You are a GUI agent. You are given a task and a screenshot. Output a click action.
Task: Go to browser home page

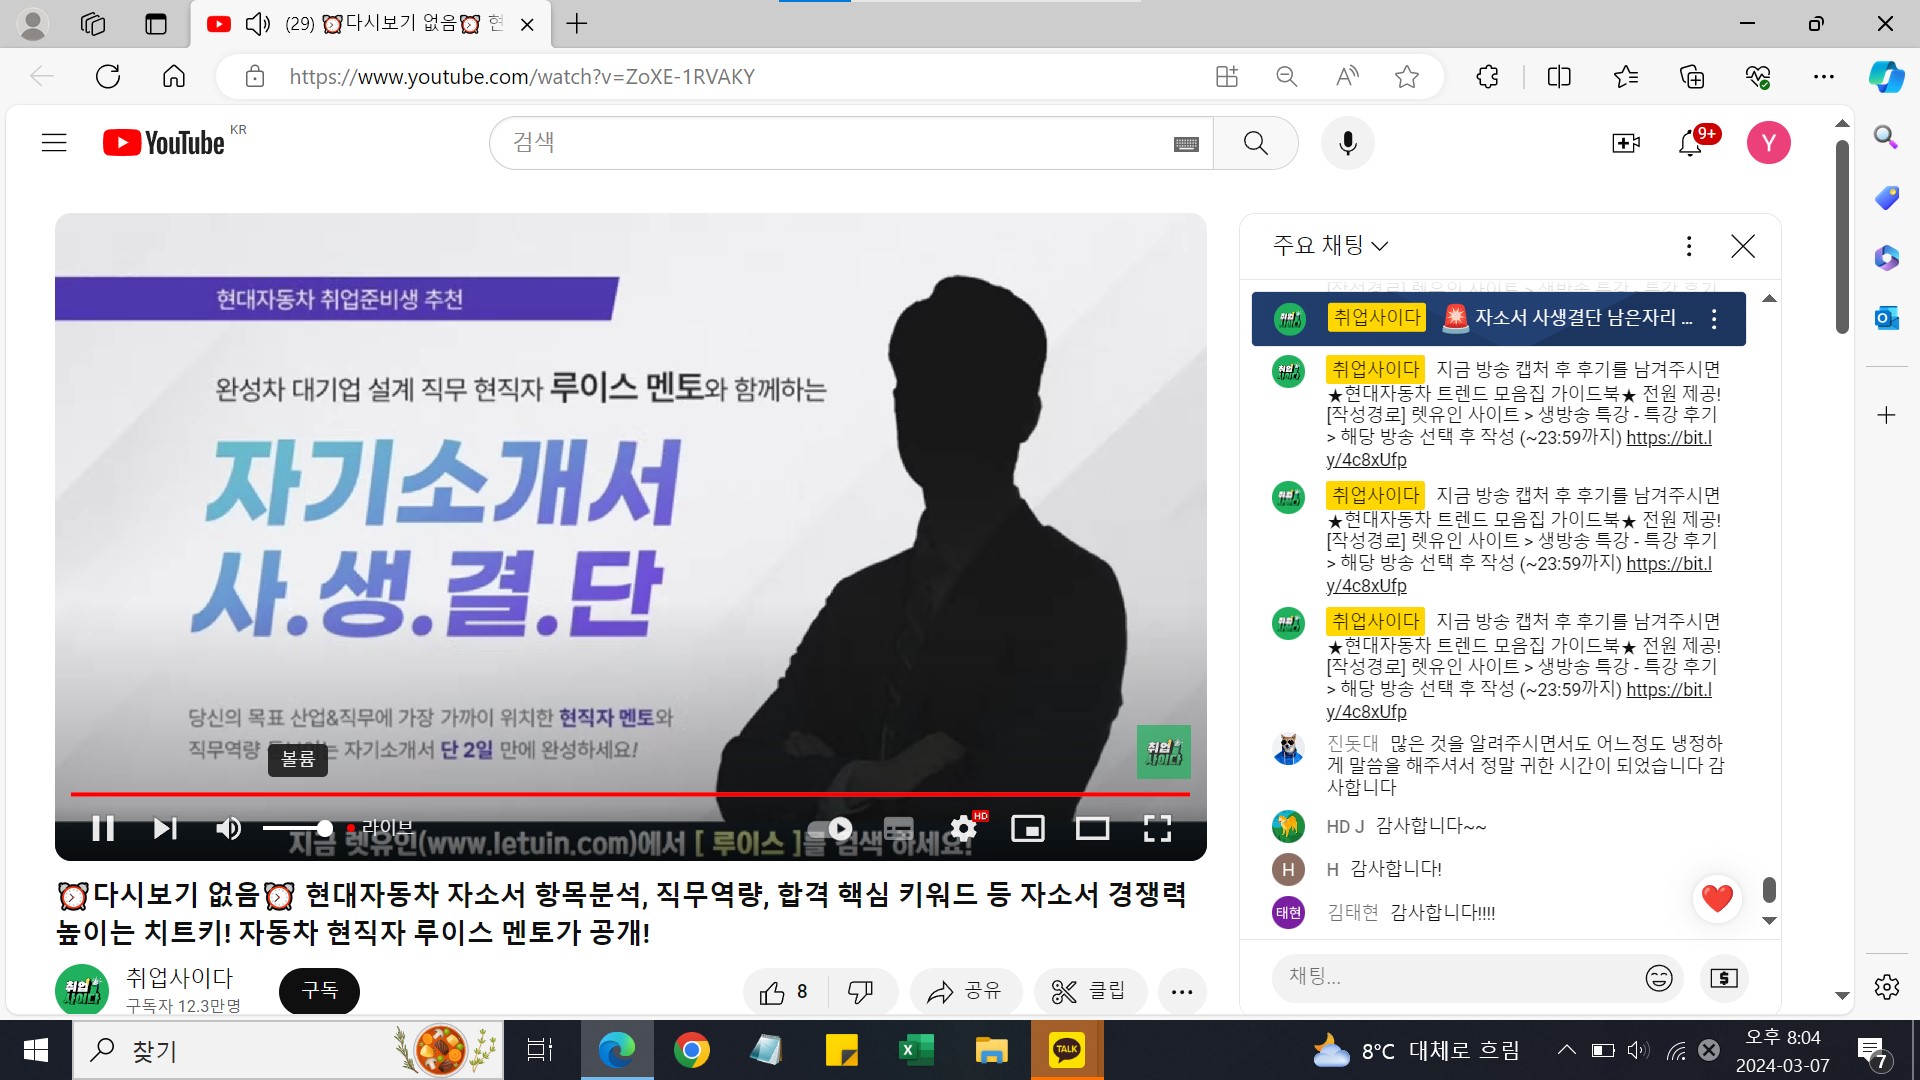click(174, 76)
